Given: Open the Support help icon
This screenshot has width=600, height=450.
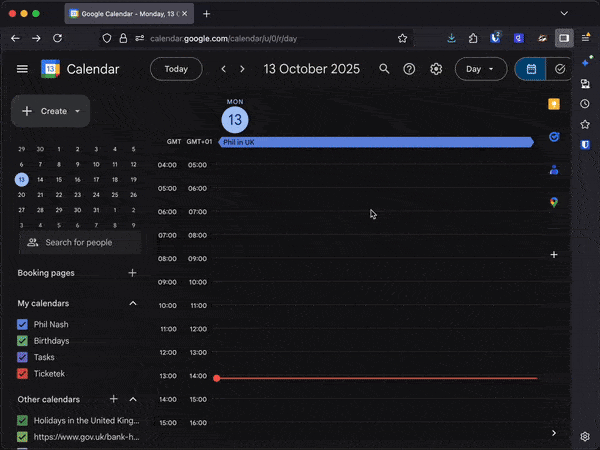Looking at the screenshot, I should (409, 69).
